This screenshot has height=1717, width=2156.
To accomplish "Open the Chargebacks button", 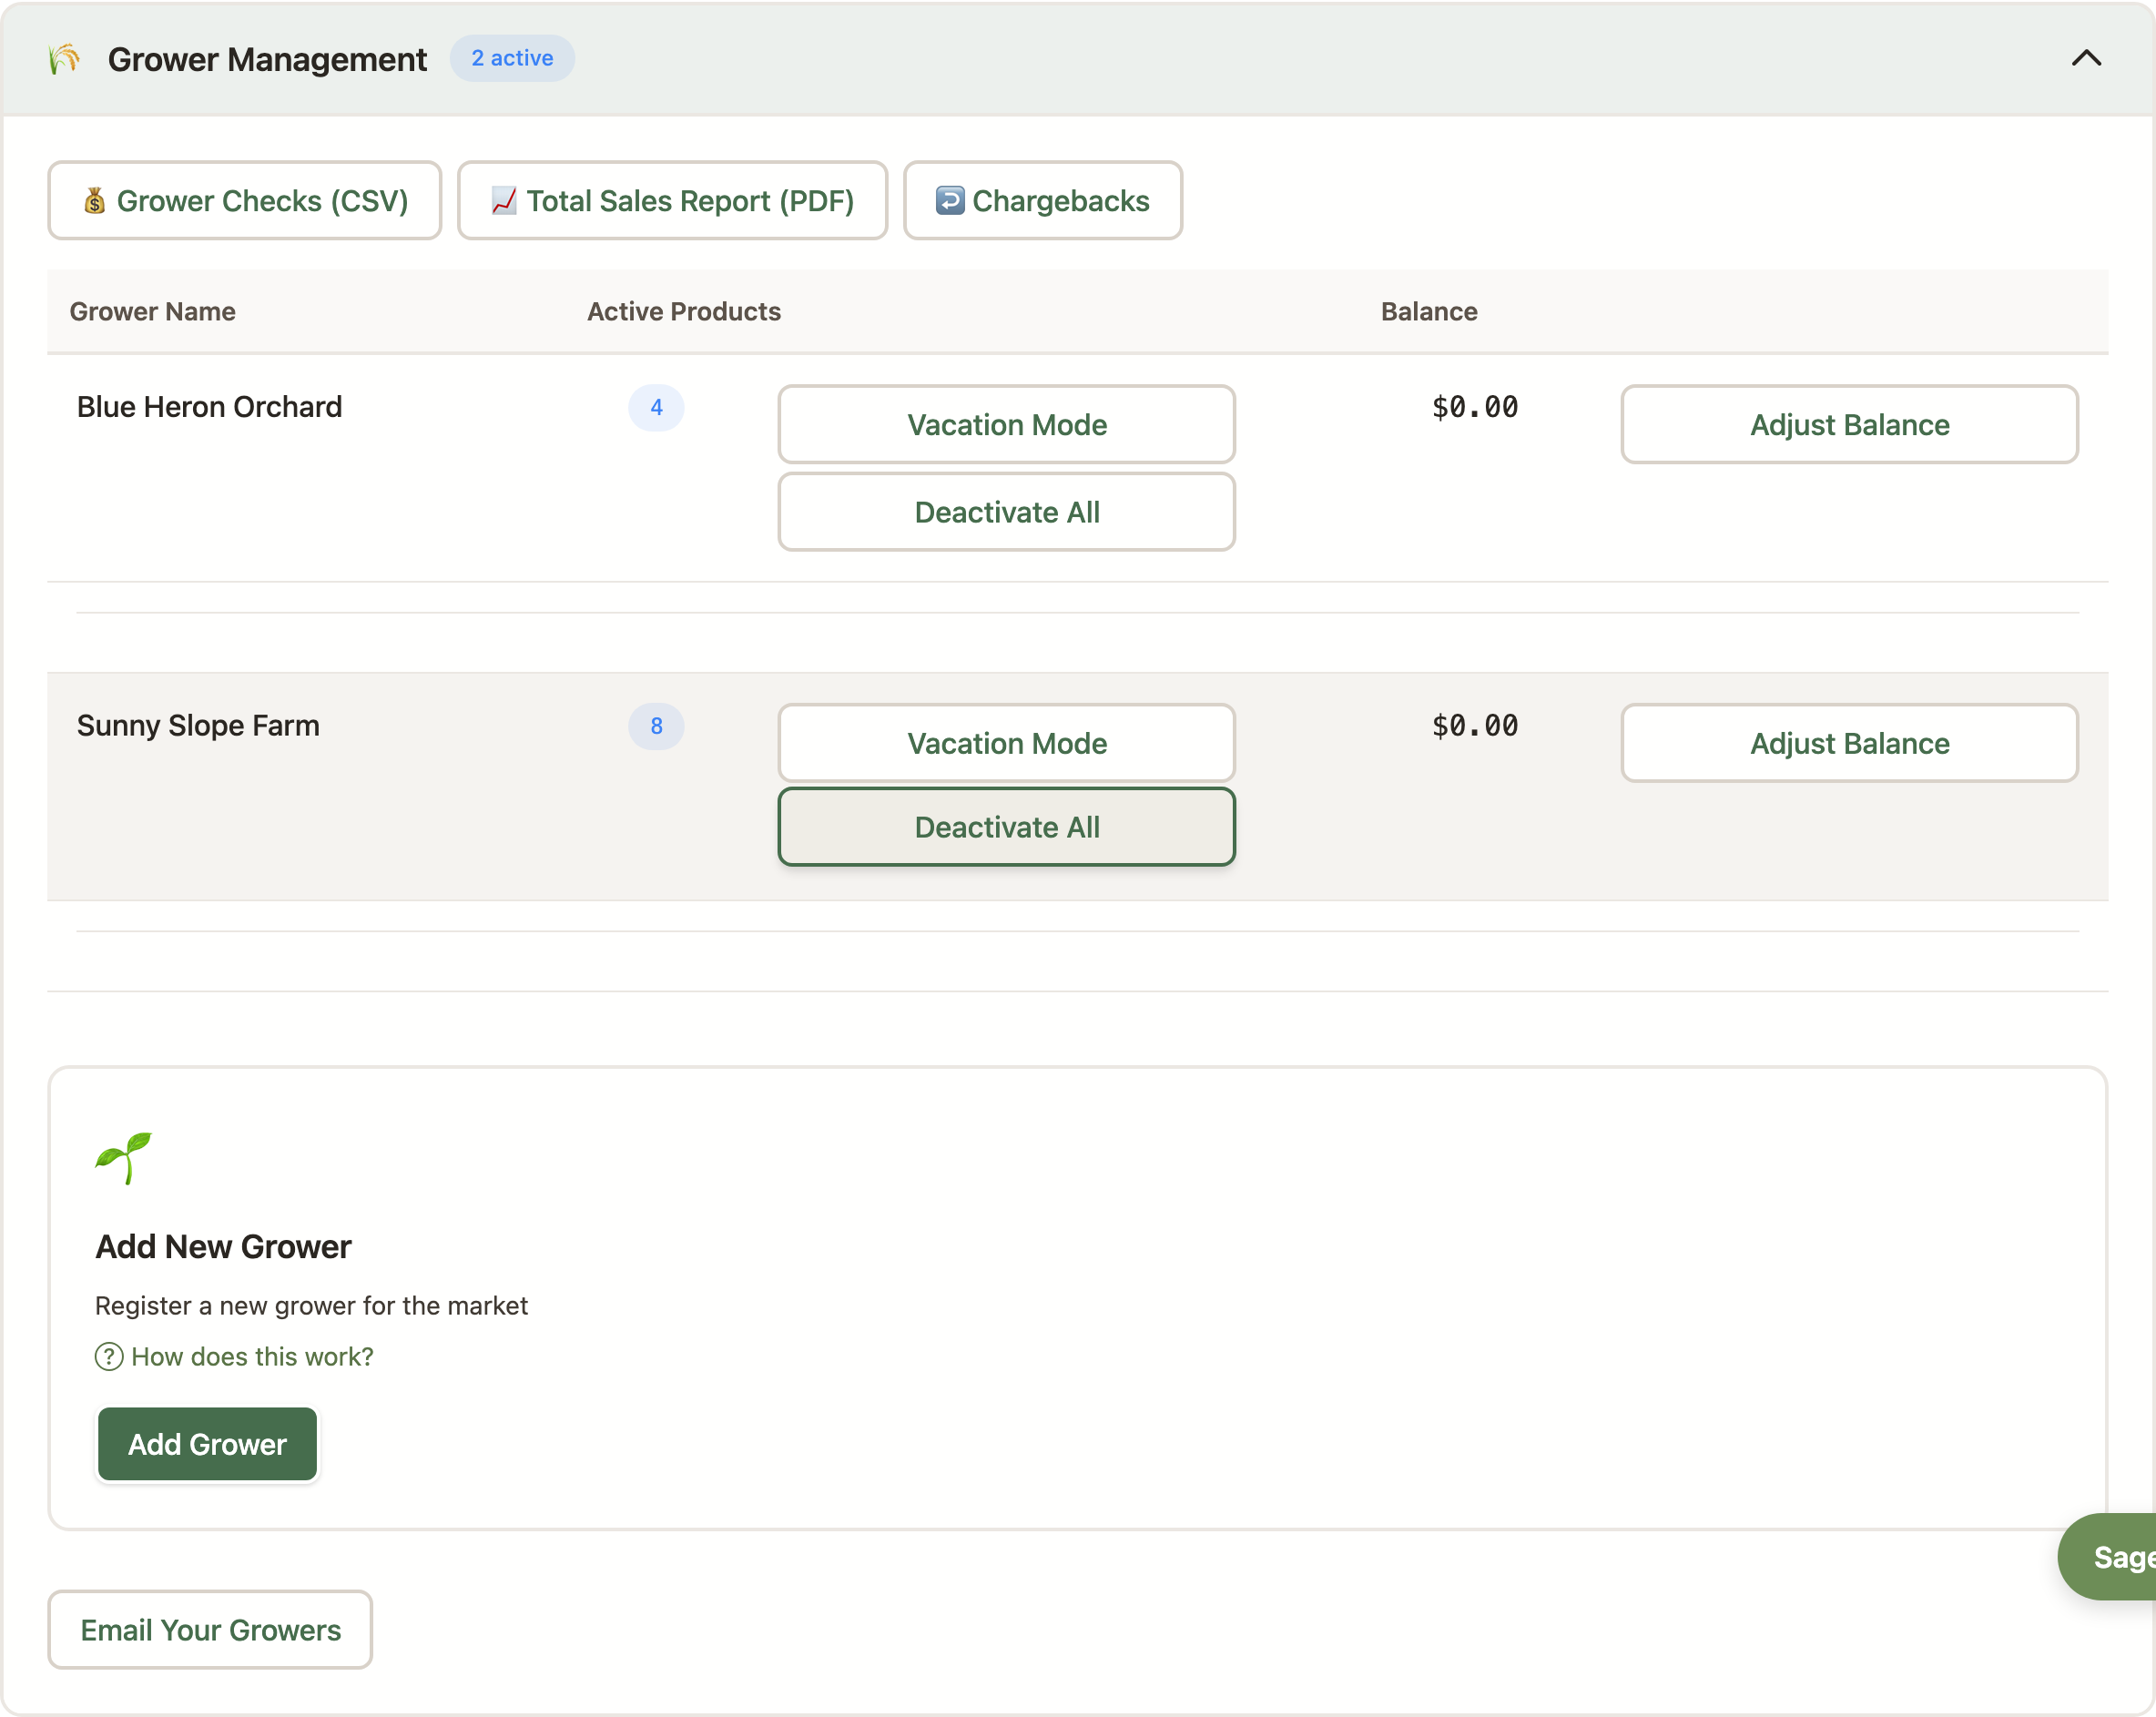I will [1043, 200].
